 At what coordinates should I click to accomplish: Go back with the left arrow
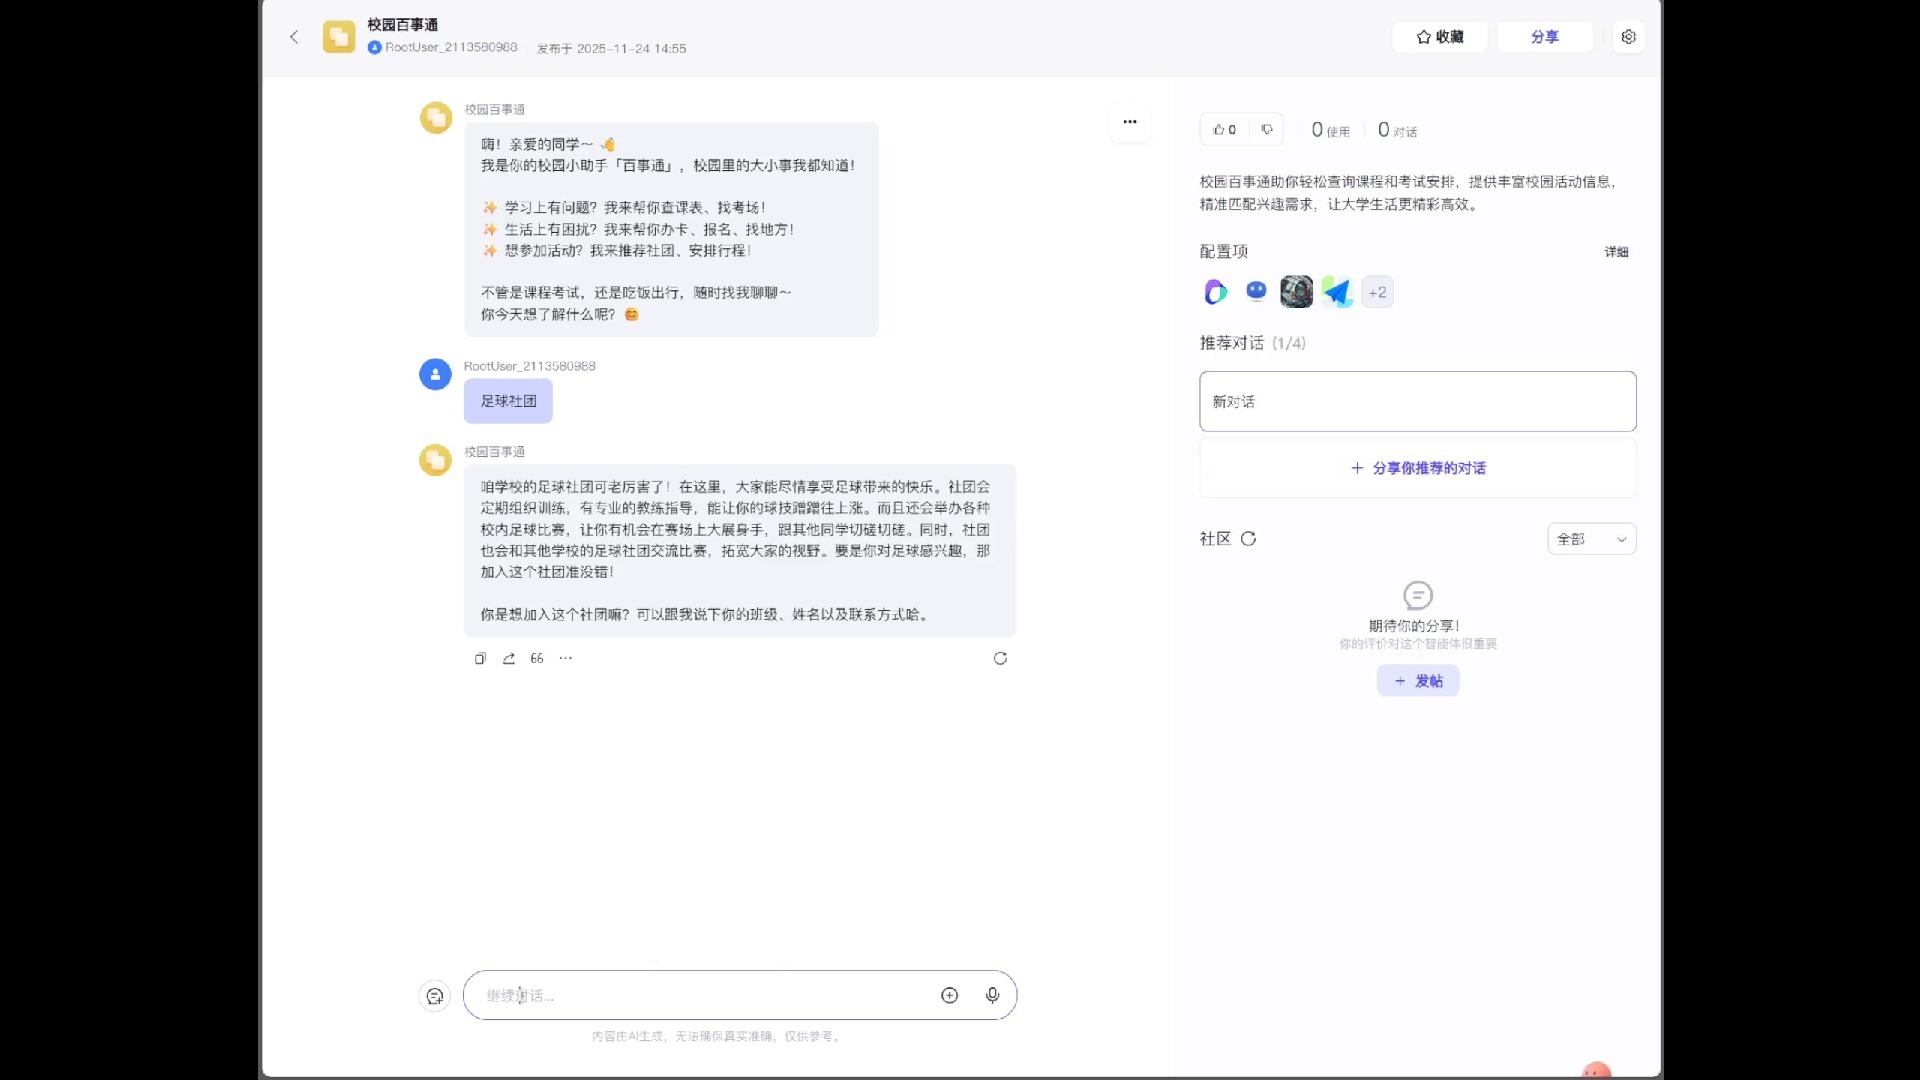pyautogui.click(x=294, y=37)
